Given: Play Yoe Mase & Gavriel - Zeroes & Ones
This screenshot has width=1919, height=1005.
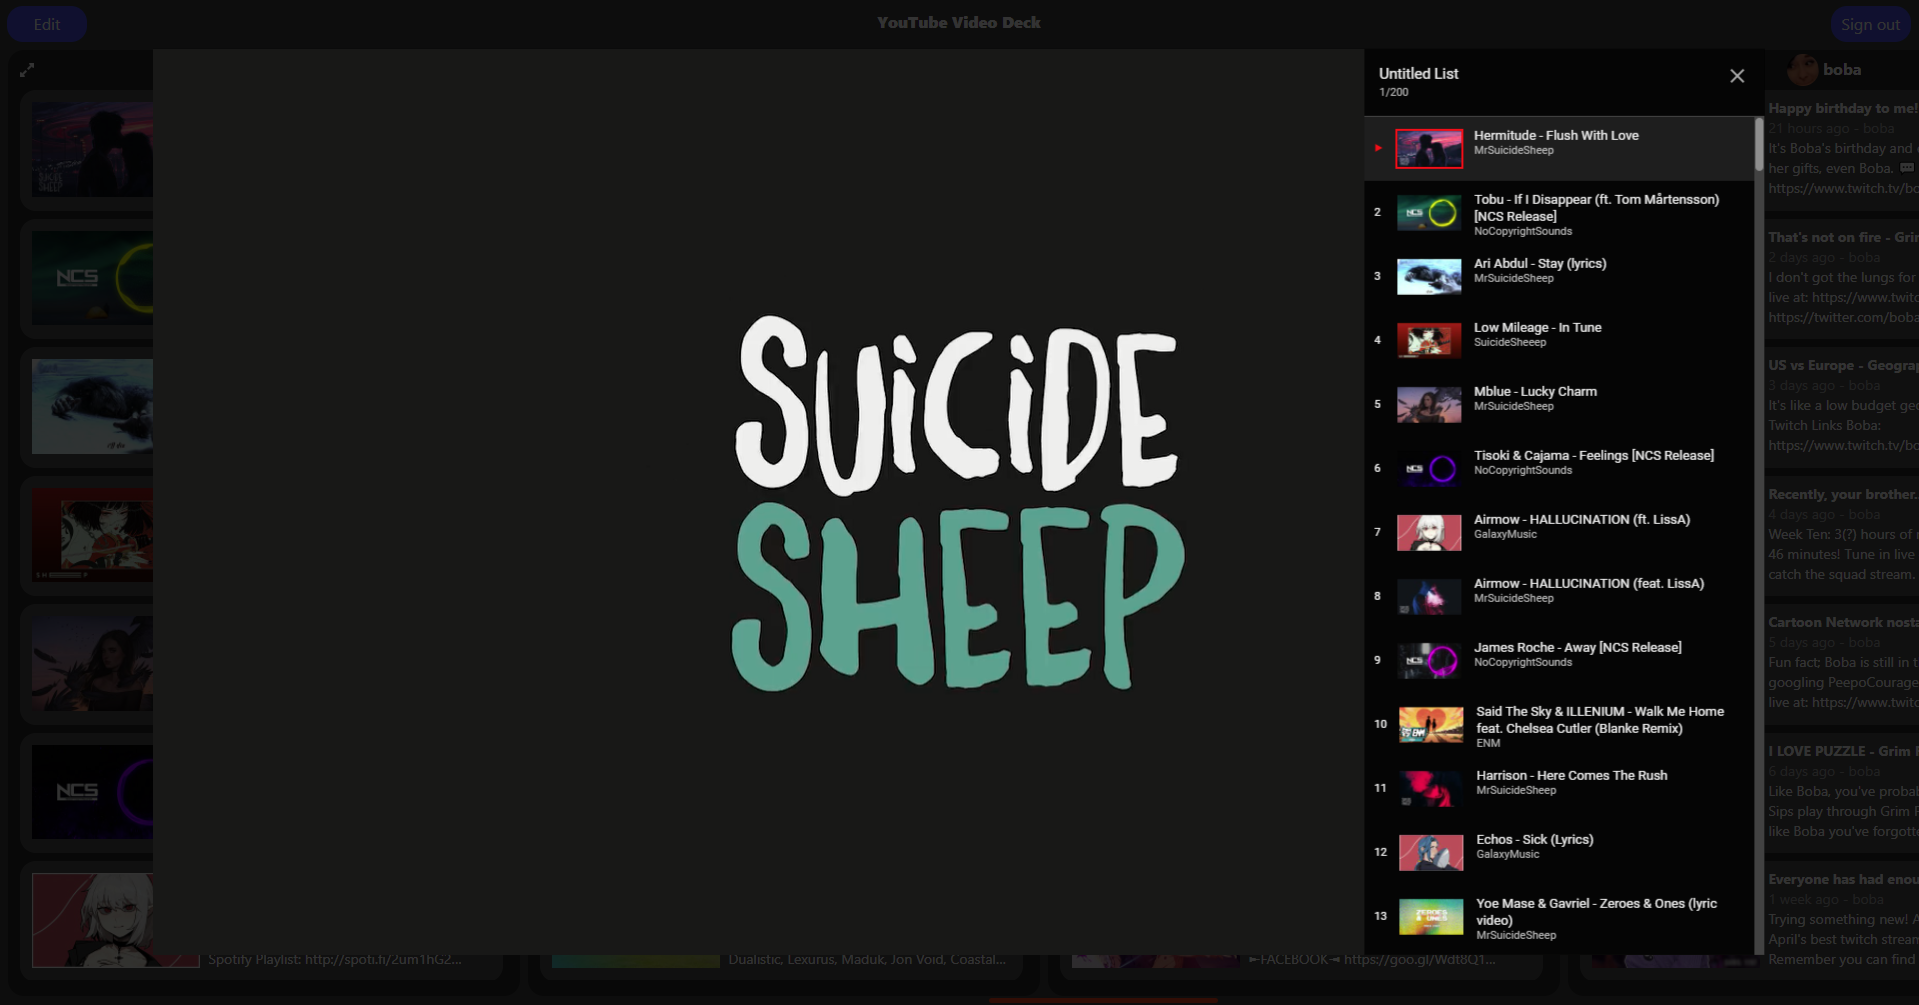Looking at the screenshot, I should coord(1558,917).
